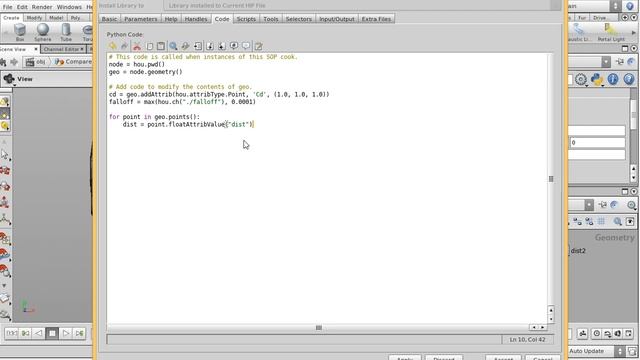Click the network view search magnifier icon

point(617,221)
